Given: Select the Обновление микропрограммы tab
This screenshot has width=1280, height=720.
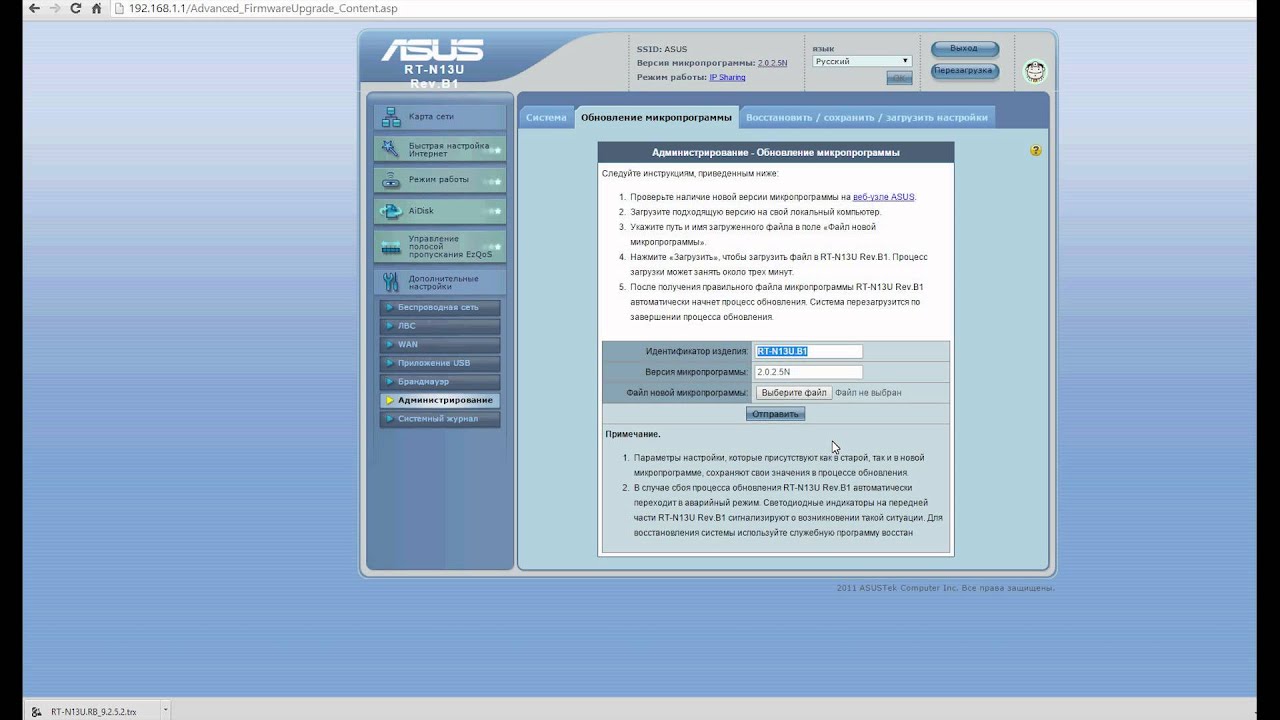Looking at the screenshot, I should (656, 117).
